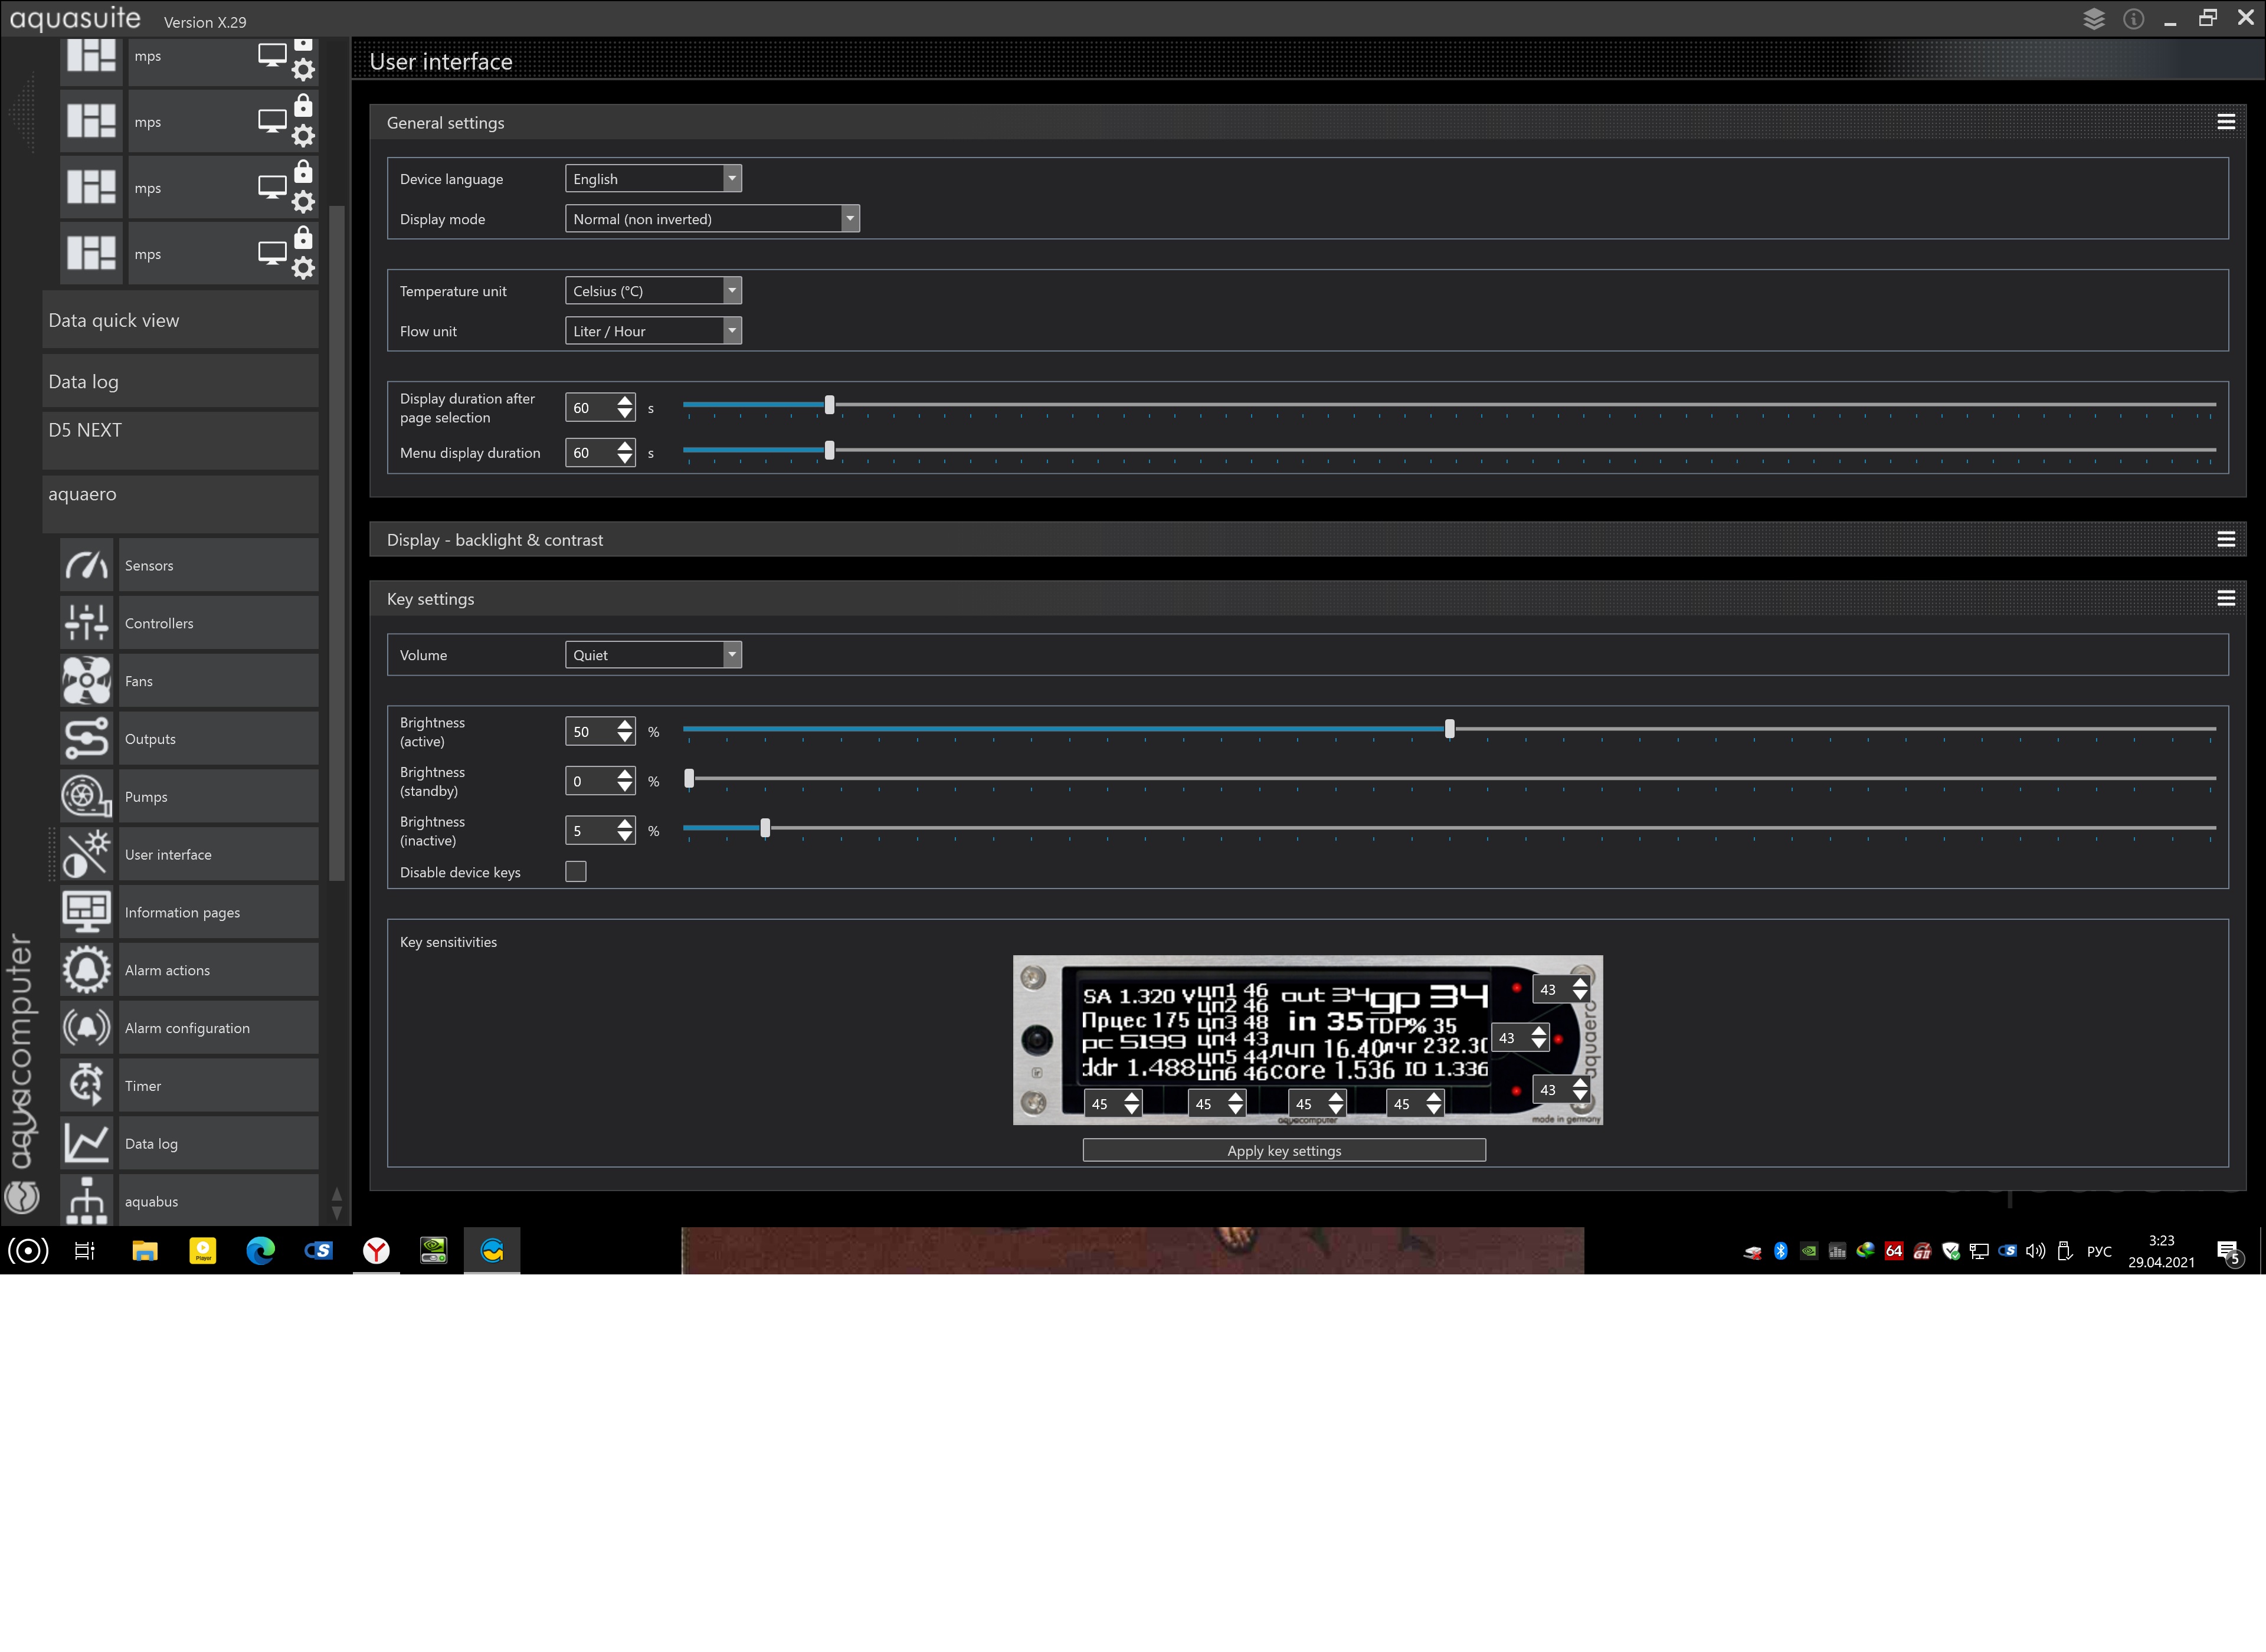Expand the Display mode dropdown
Screen dimensions: 2266x1652
pos(711,219)
